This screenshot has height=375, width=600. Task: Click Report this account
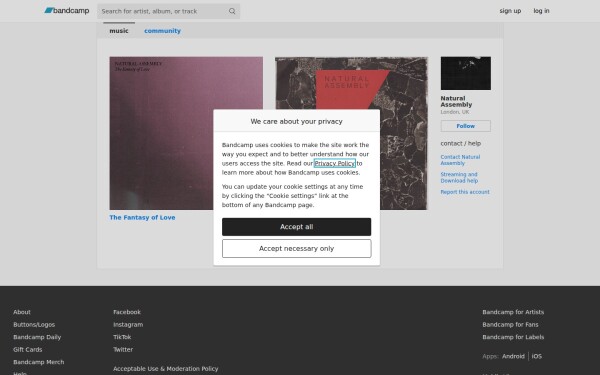click(x=465, y=192)
